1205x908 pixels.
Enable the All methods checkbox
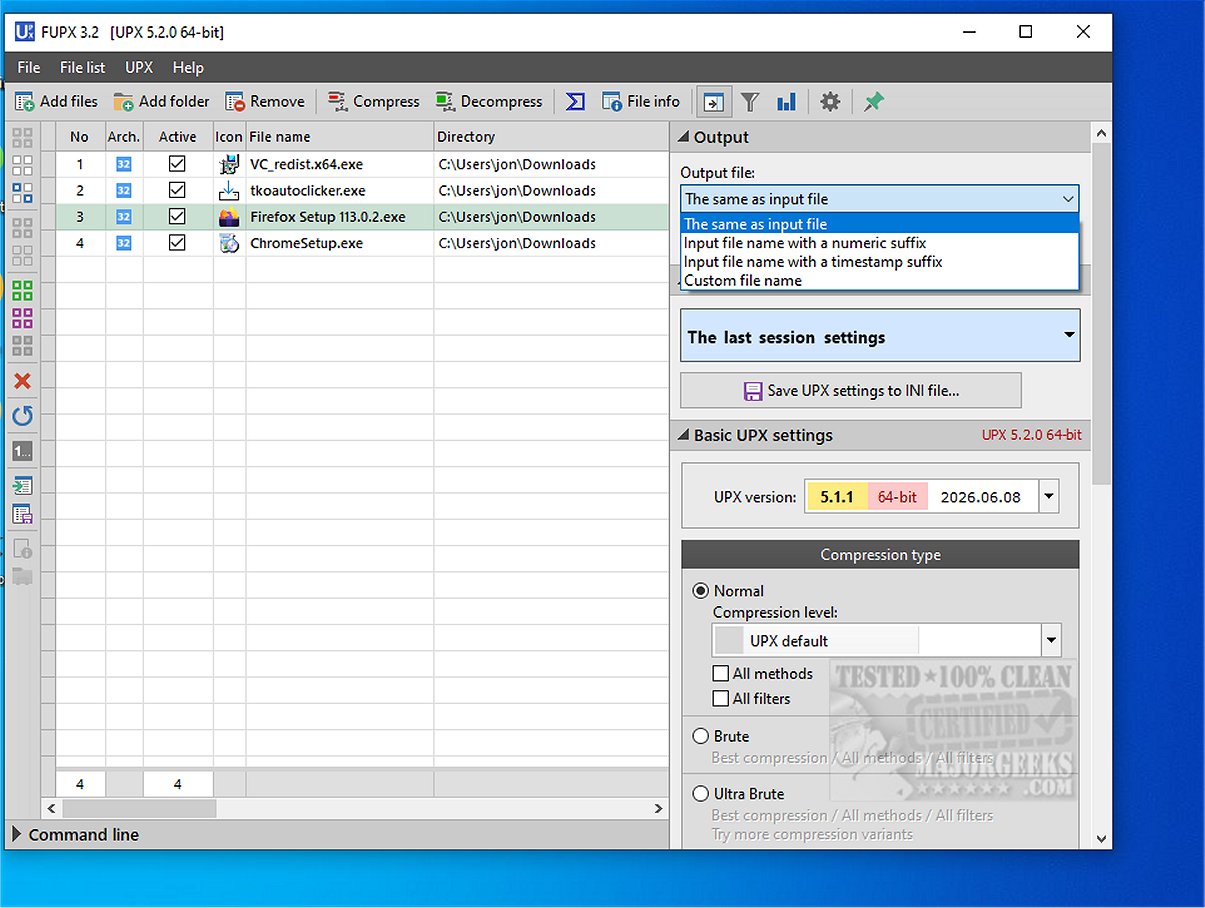click(720, 674)
